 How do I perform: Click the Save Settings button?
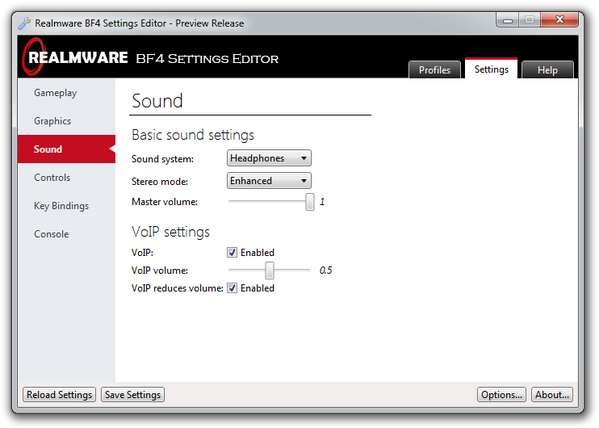point(133,395)
